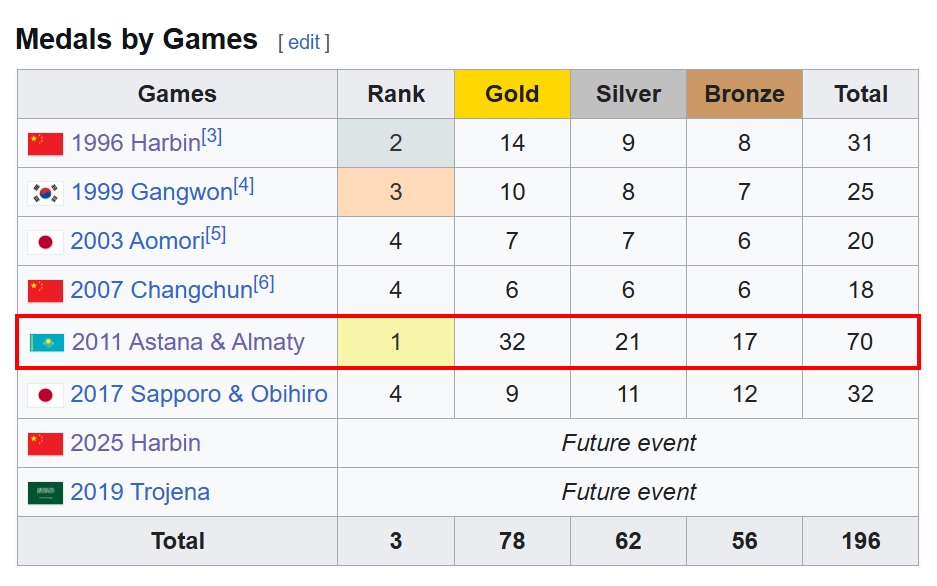
Task: Click the Japan flag beside 2017 Sapporo
Action: (x=45, y=395)
